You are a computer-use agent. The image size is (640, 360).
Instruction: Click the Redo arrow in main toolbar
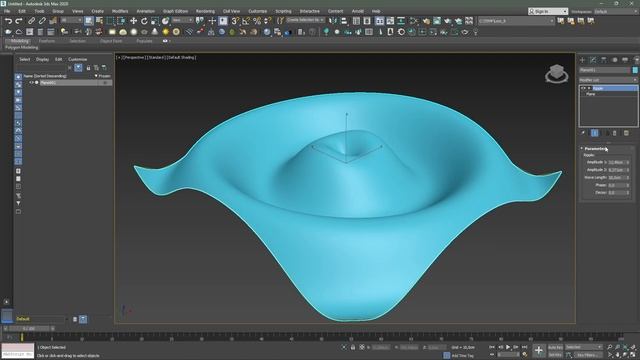pos(19,21)
